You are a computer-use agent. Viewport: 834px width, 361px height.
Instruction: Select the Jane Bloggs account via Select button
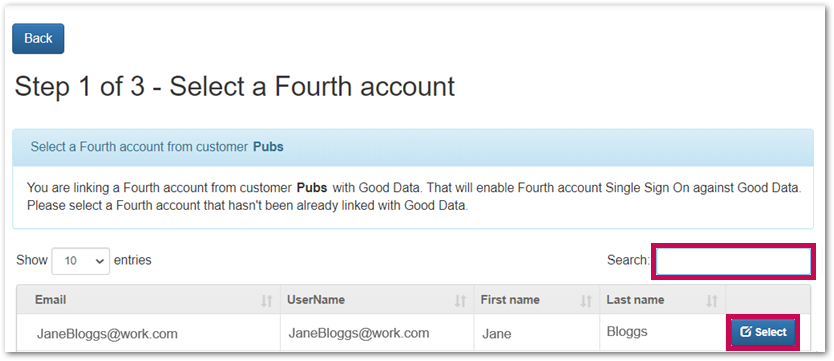[763, 332]
